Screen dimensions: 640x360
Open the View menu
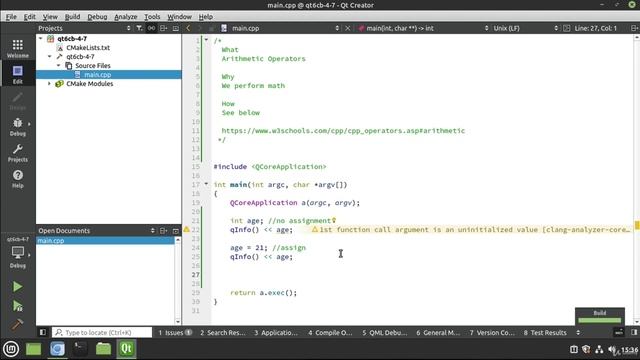(50, 17)
